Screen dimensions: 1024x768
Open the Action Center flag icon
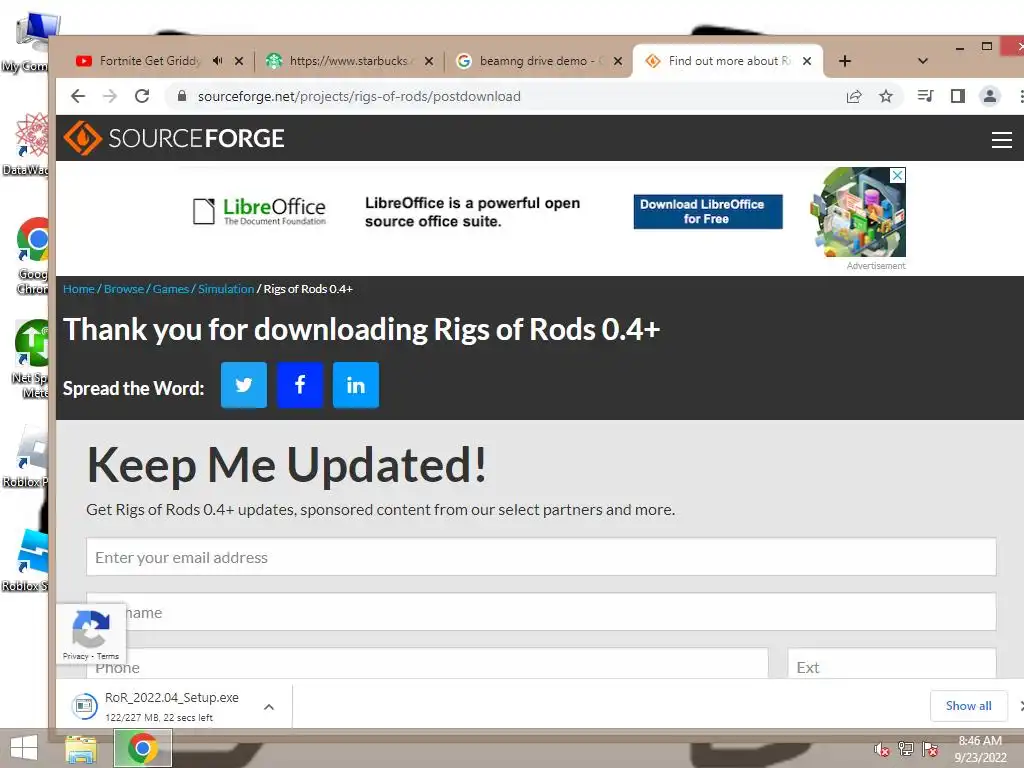[x=931, y=749]
